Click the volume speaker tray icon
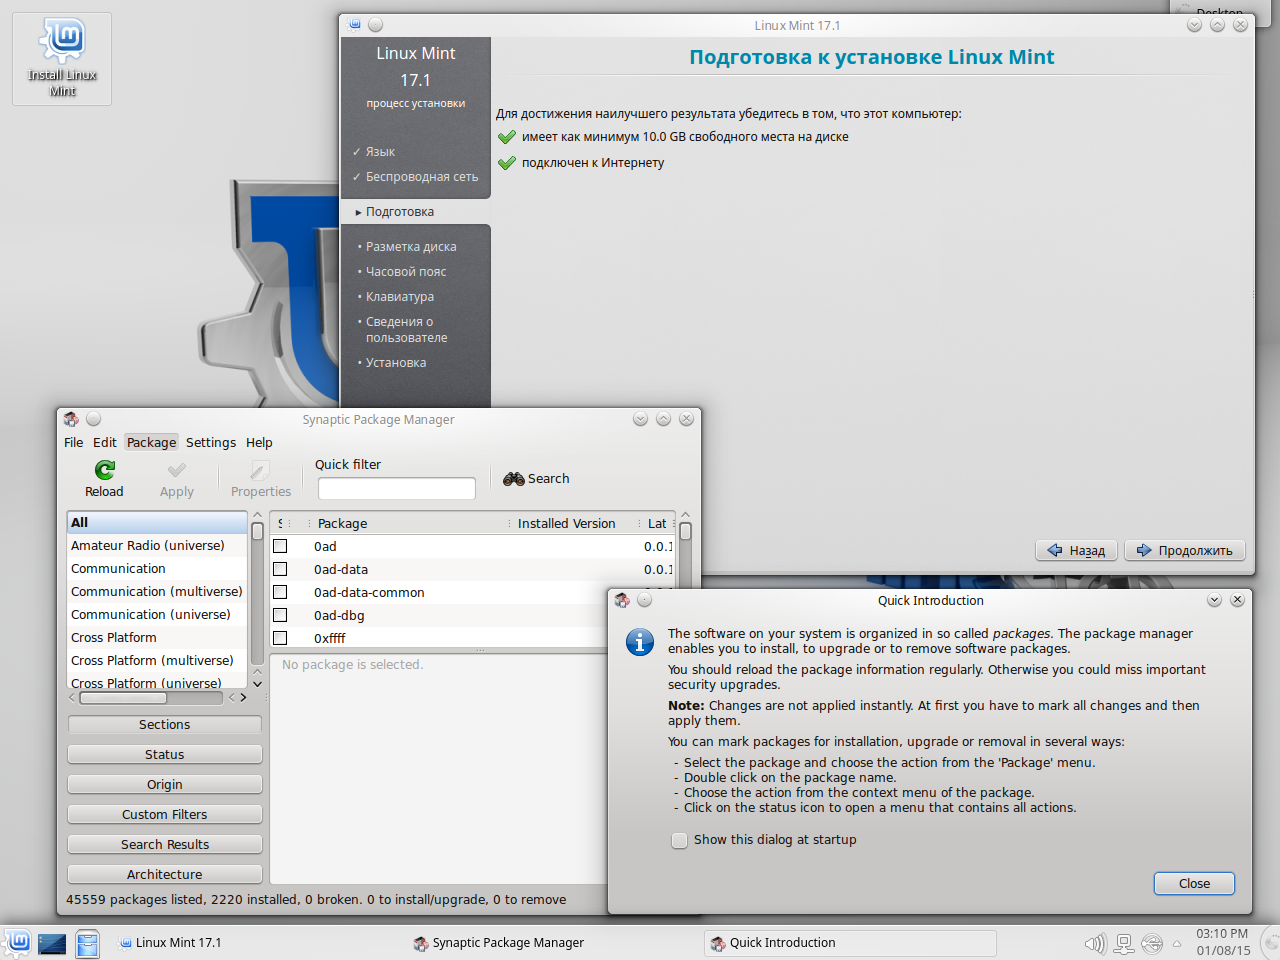The image size is (1280, 960). 1096,943
